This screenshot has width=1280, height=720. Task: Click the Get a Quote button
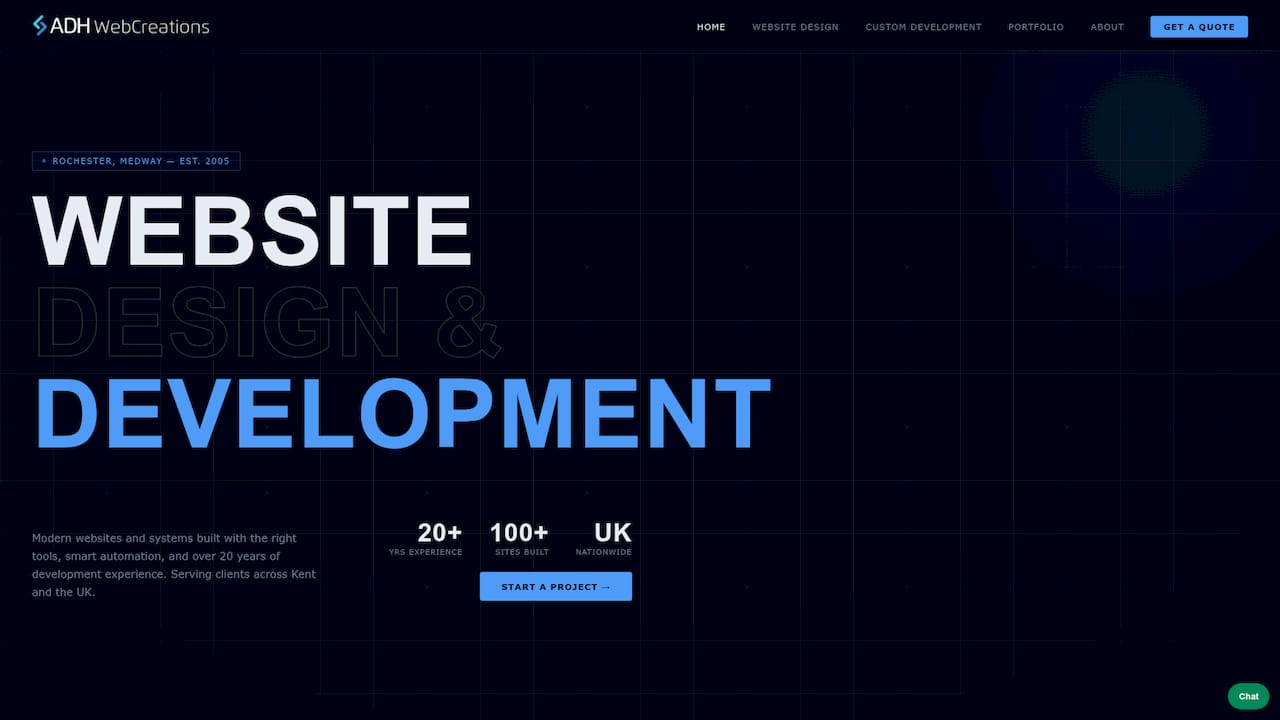(1199, 27)
